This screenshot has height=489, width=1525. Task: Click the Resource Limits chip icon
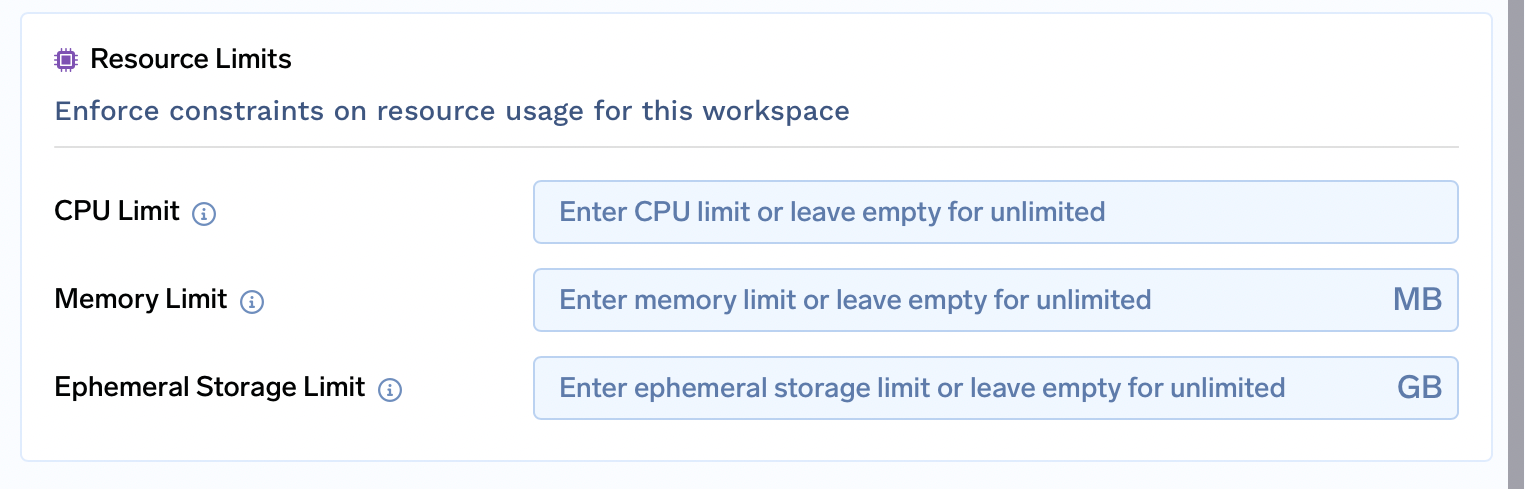click(66, 60)
